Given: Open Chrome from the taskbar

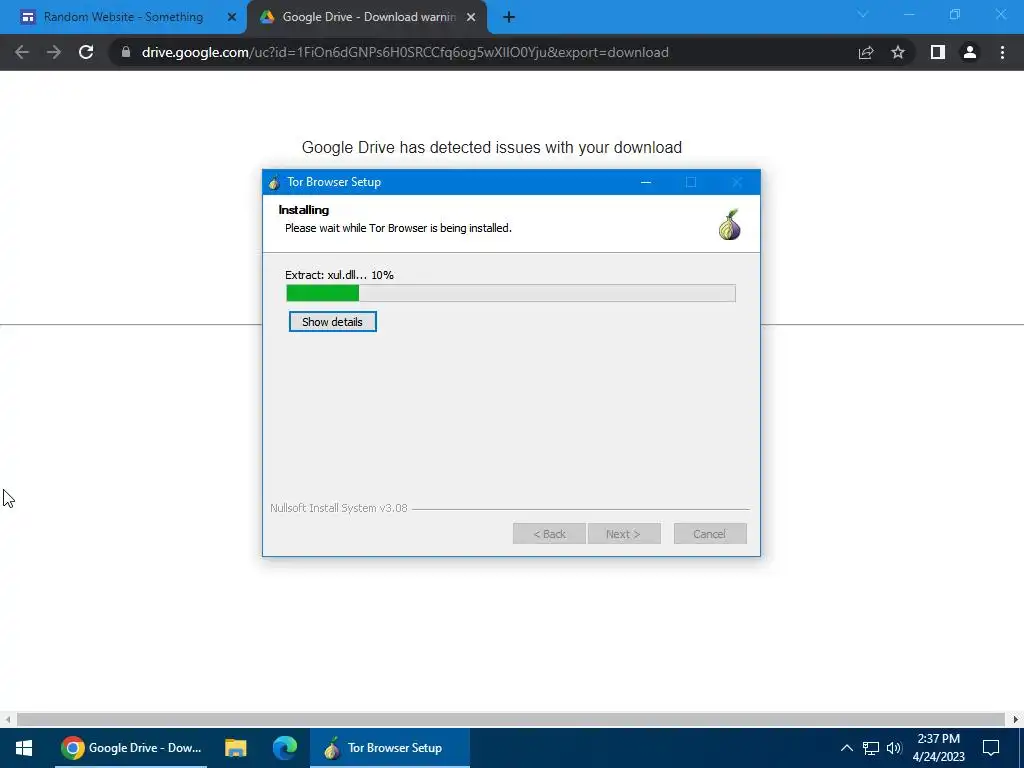Looking at the screenshot, I should [131, 748].
